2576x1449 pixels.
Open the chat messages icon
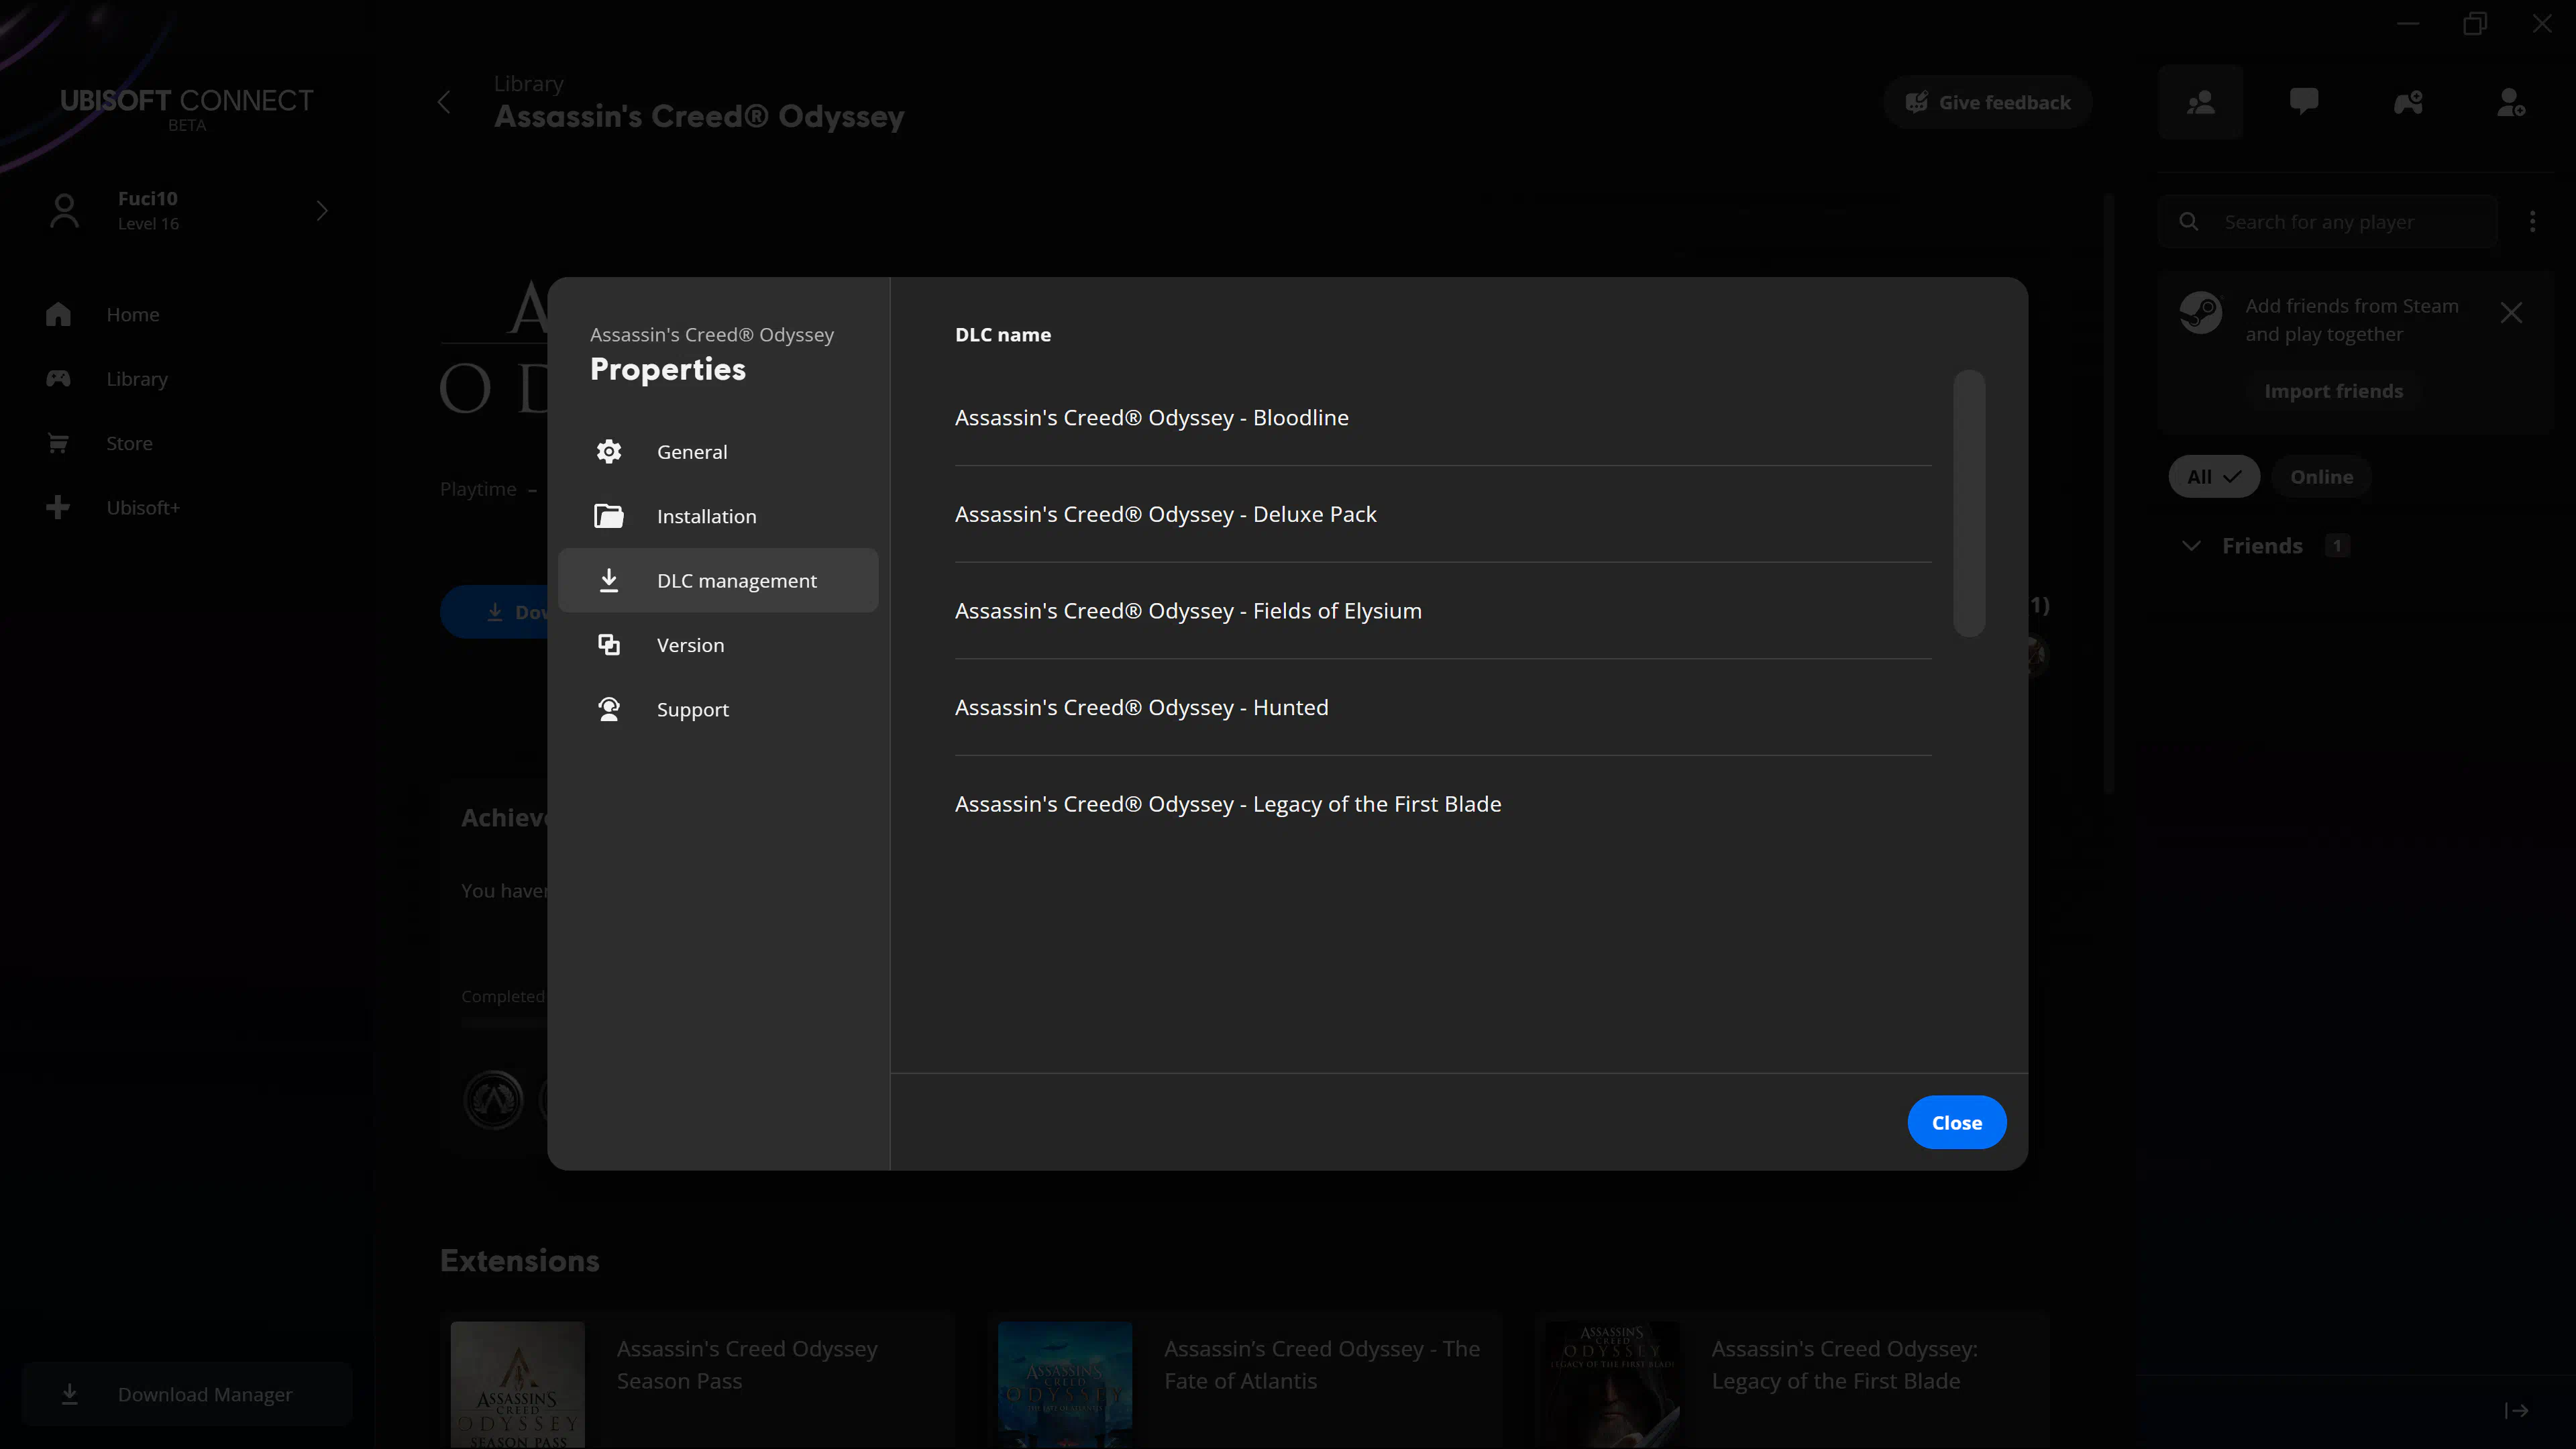(x=2304, y=102)
